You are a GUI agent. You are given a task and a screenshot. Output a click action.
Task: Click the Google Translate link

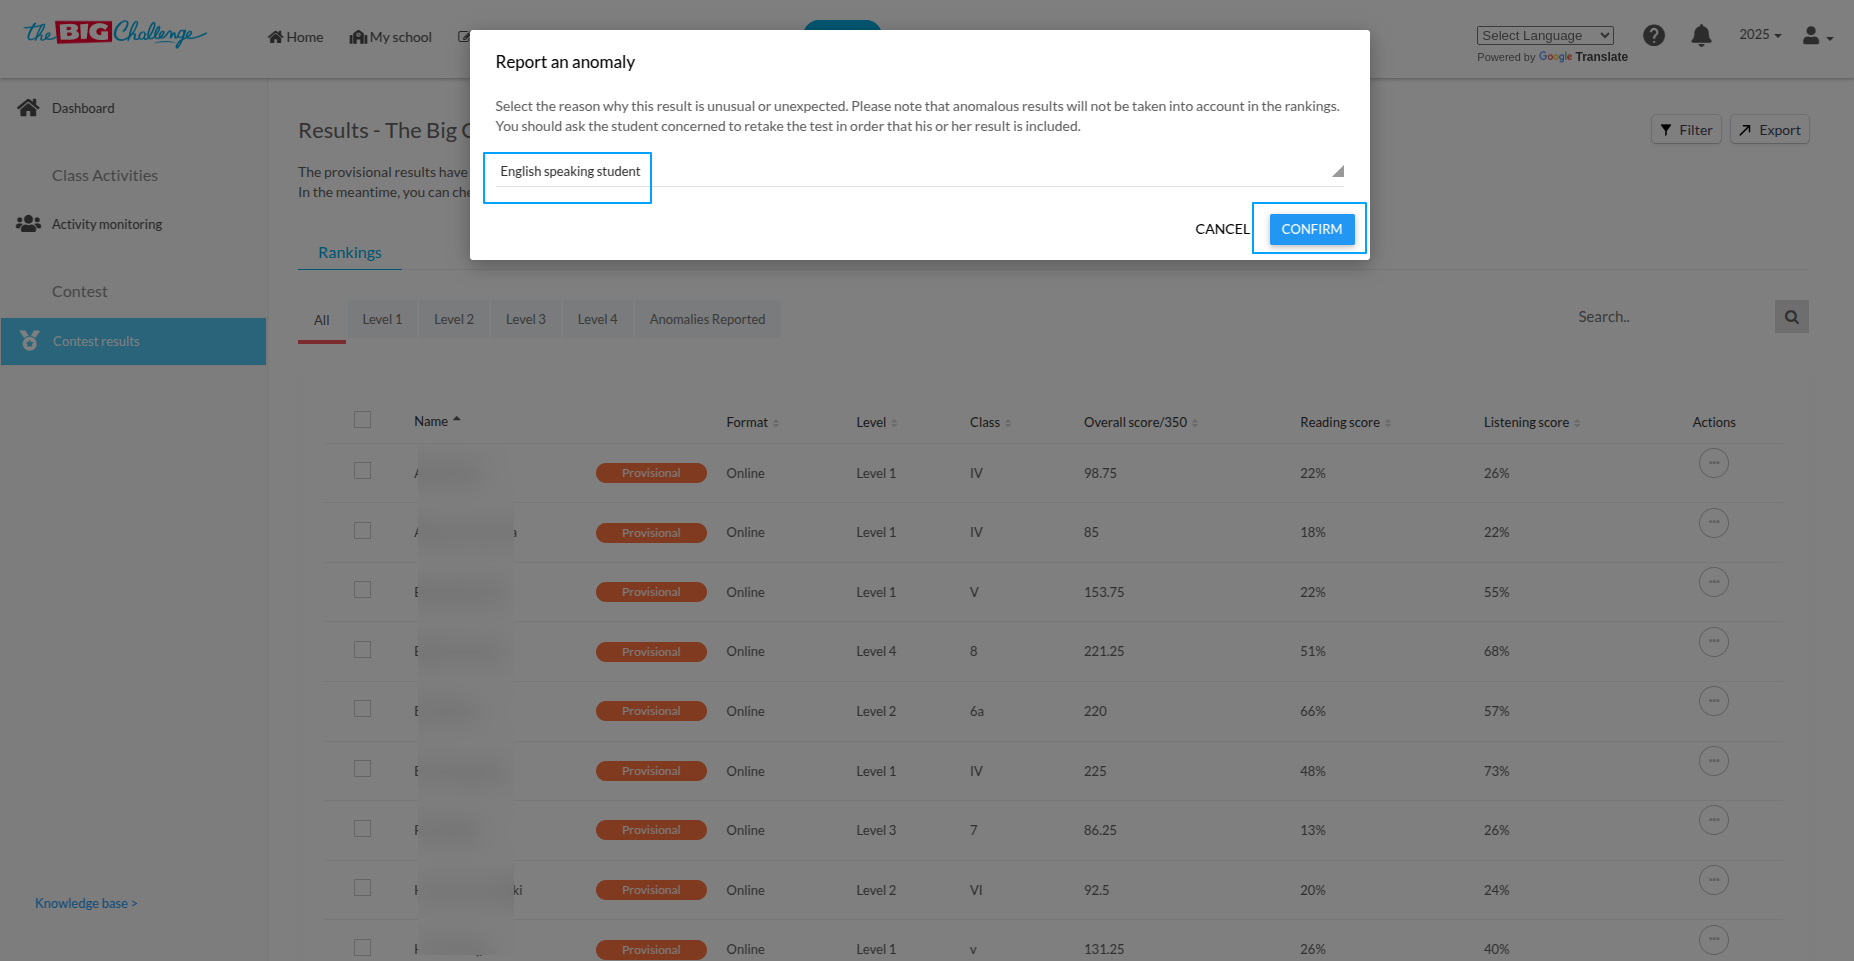click(1583, 57)
